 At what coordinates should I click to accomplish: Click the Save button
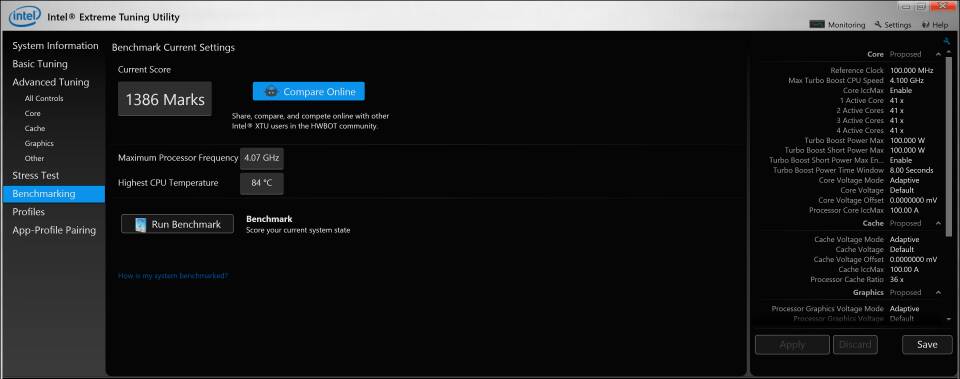point(927,345)
